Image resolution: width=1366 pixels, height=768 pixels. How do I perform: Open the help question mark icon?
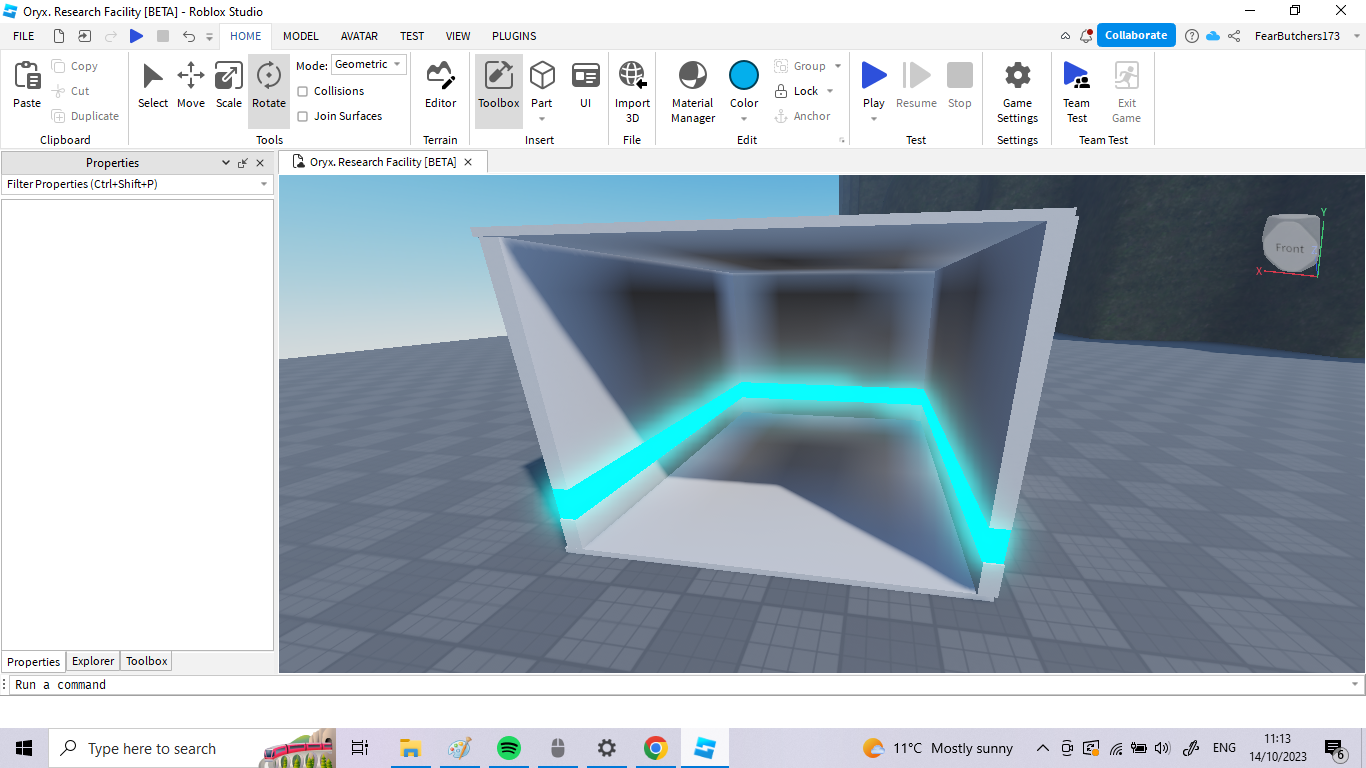point(1192,36)
